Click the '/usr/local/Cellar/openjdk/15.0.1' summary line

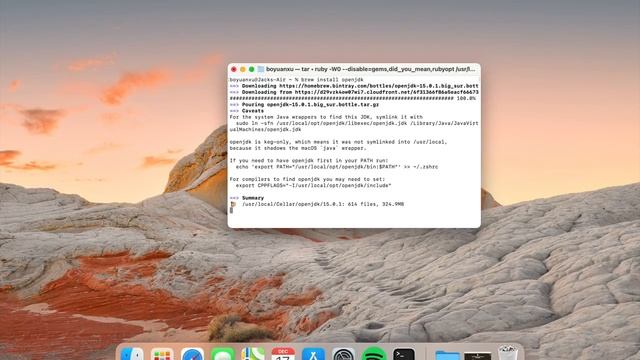(x=317, y=204)
